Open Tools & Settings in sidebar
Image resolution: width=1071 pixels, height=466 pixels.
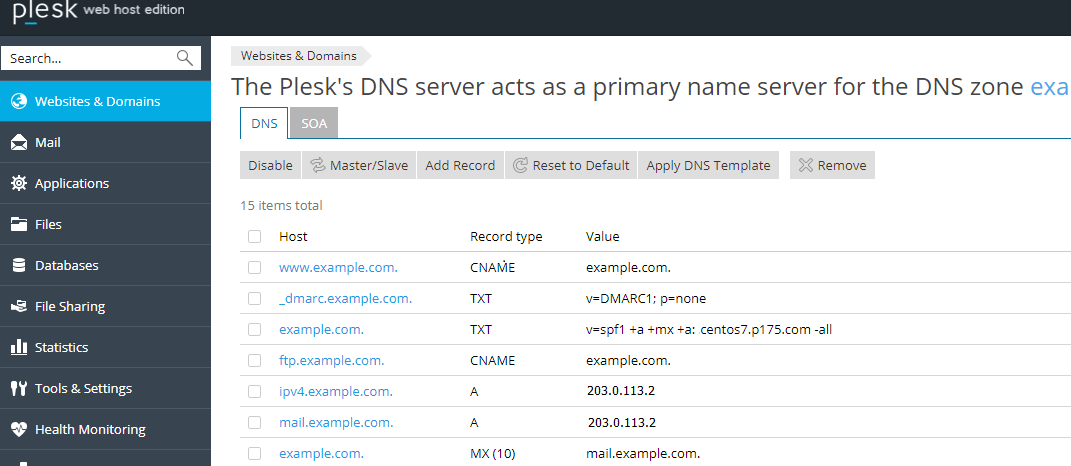(83, 388)
